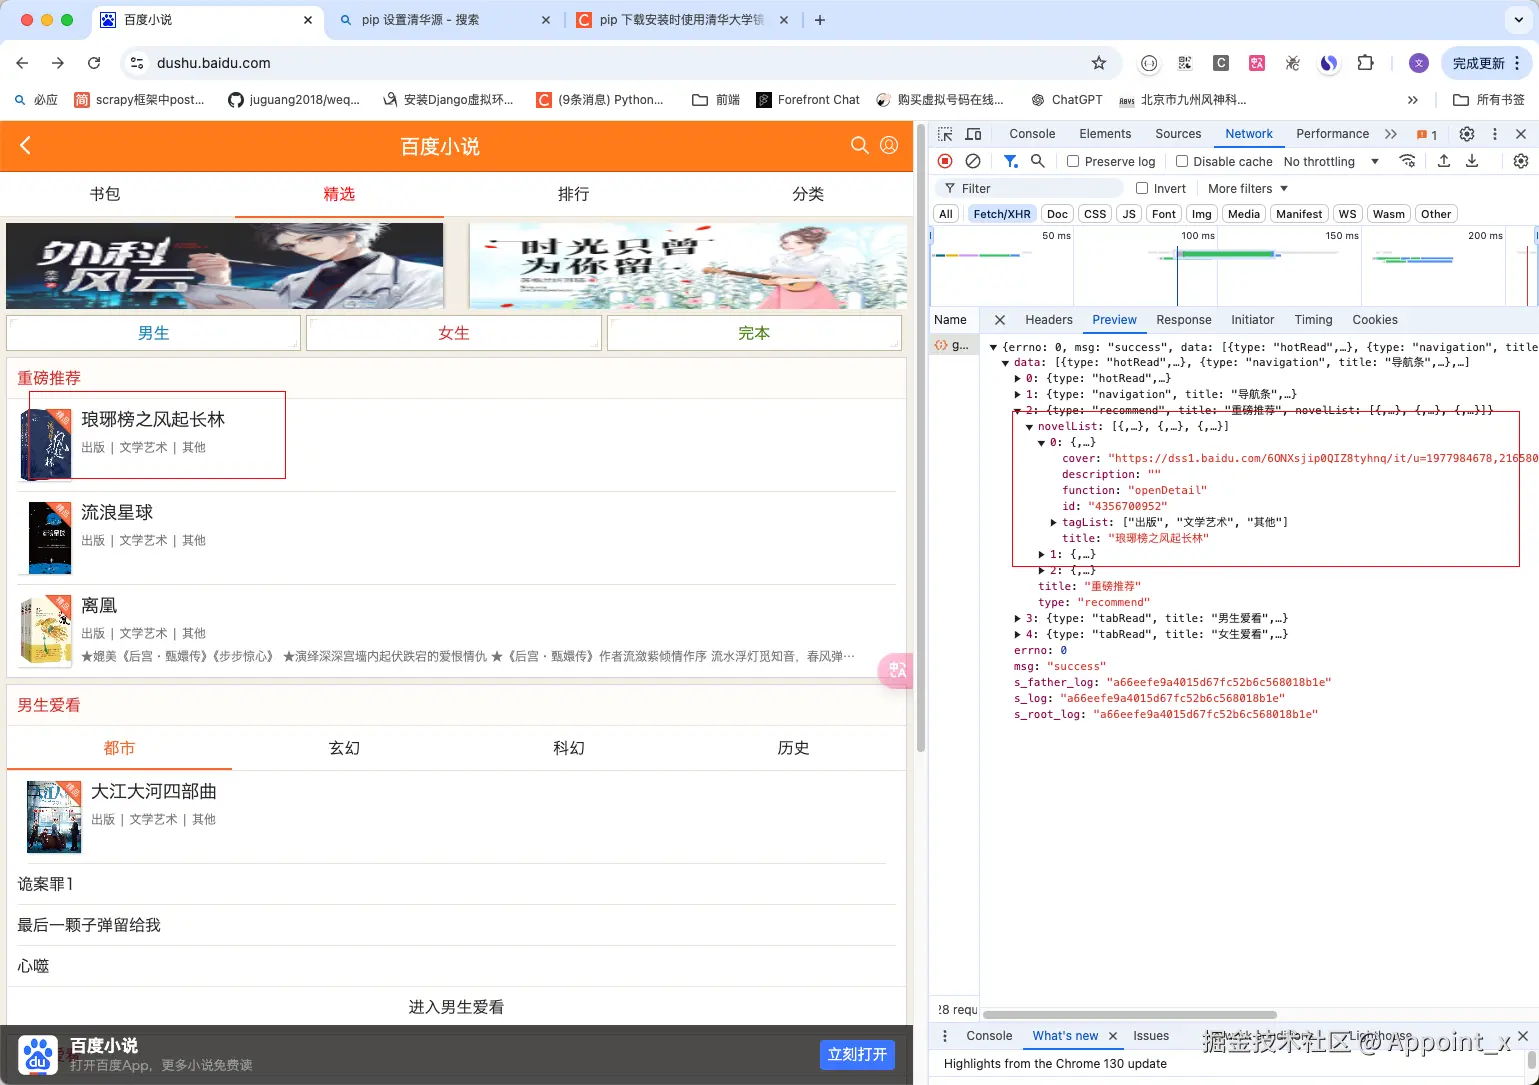Select the Fetch/XHR request filter
The image size is (1539, 1085).
pyautogui.click(x=1001, y=214)
